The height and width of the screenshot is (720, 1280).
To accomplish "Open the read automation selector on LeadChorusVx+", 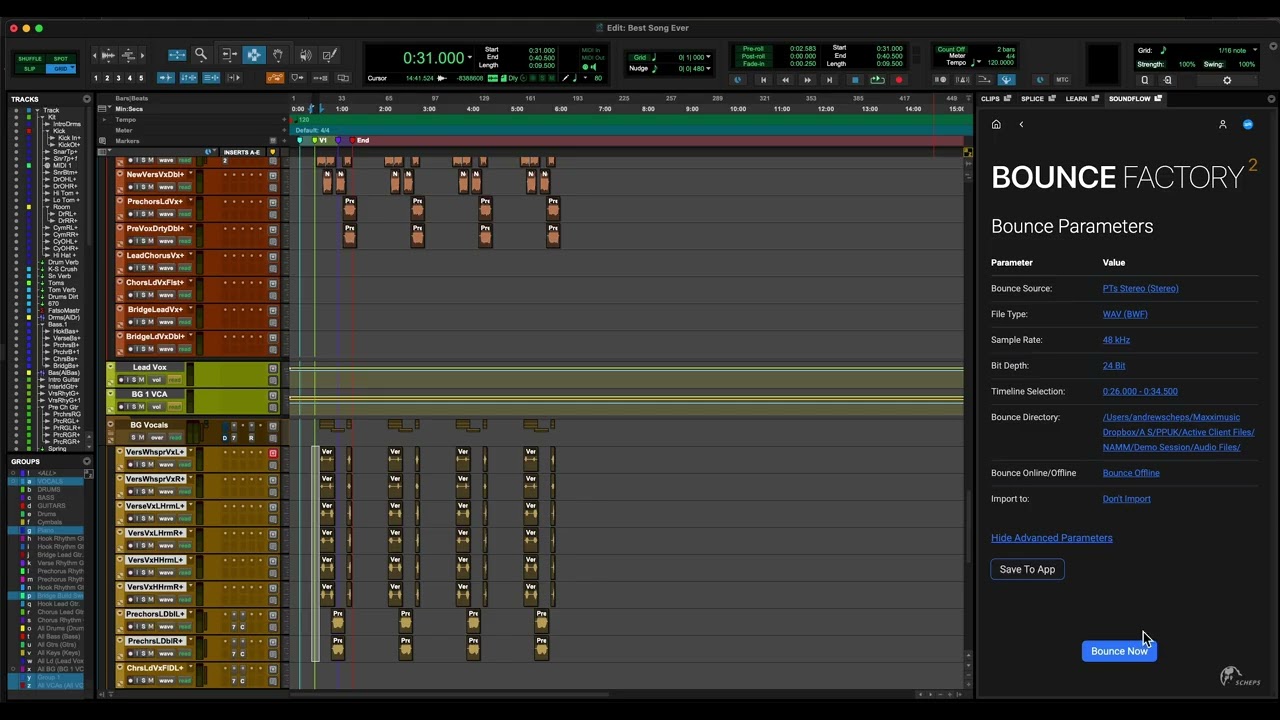I will click(184, 268).
